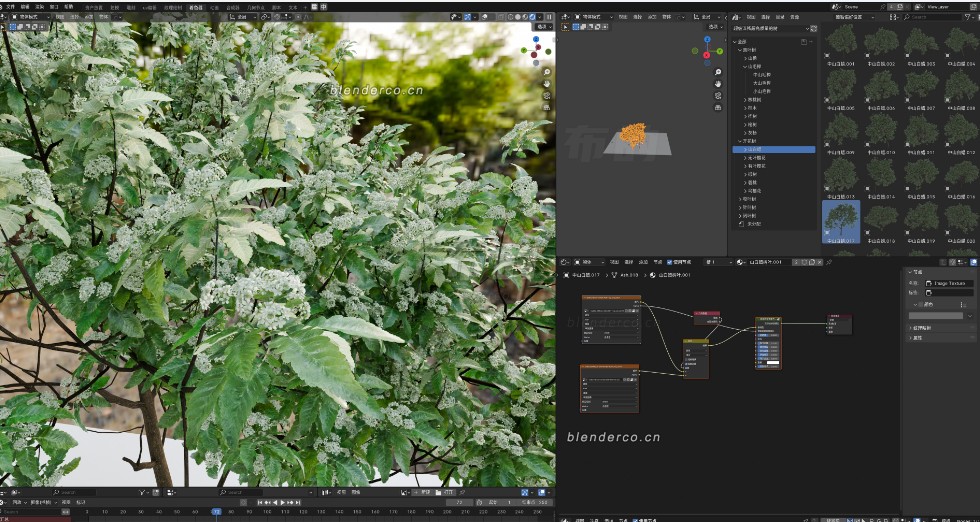Switch to the UV编辑 workspace tab
Image resolution: width=980 pixels, height=522 pixels.
tap(149, 7)
